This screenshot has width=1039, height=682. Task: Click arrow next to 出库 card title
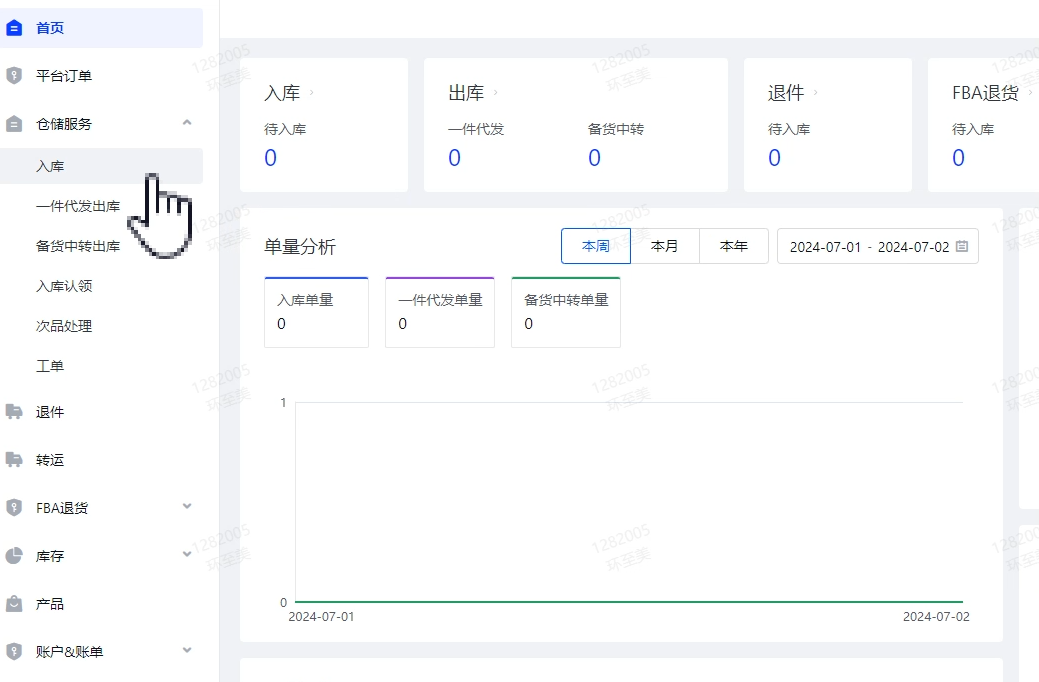tap(496, 93)
